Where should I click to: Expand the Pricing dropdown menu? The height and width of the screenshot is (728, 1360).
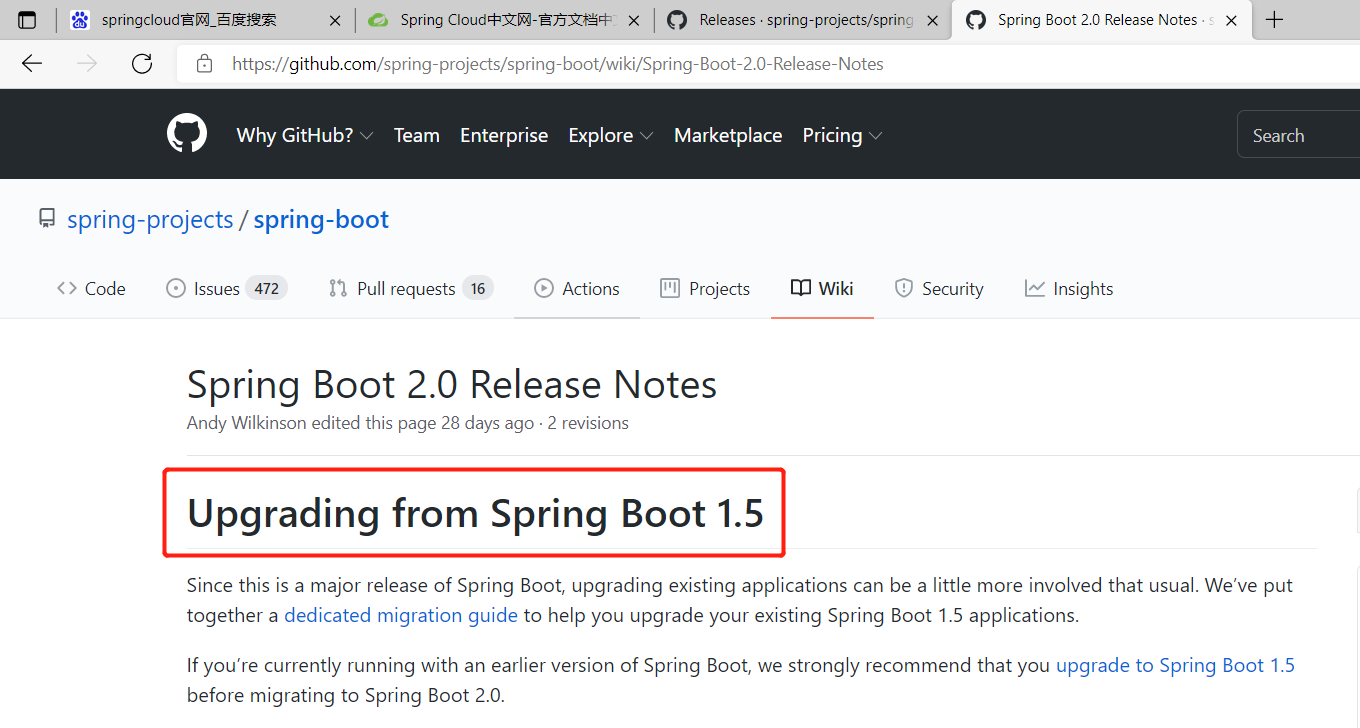(x=842, y=135)
